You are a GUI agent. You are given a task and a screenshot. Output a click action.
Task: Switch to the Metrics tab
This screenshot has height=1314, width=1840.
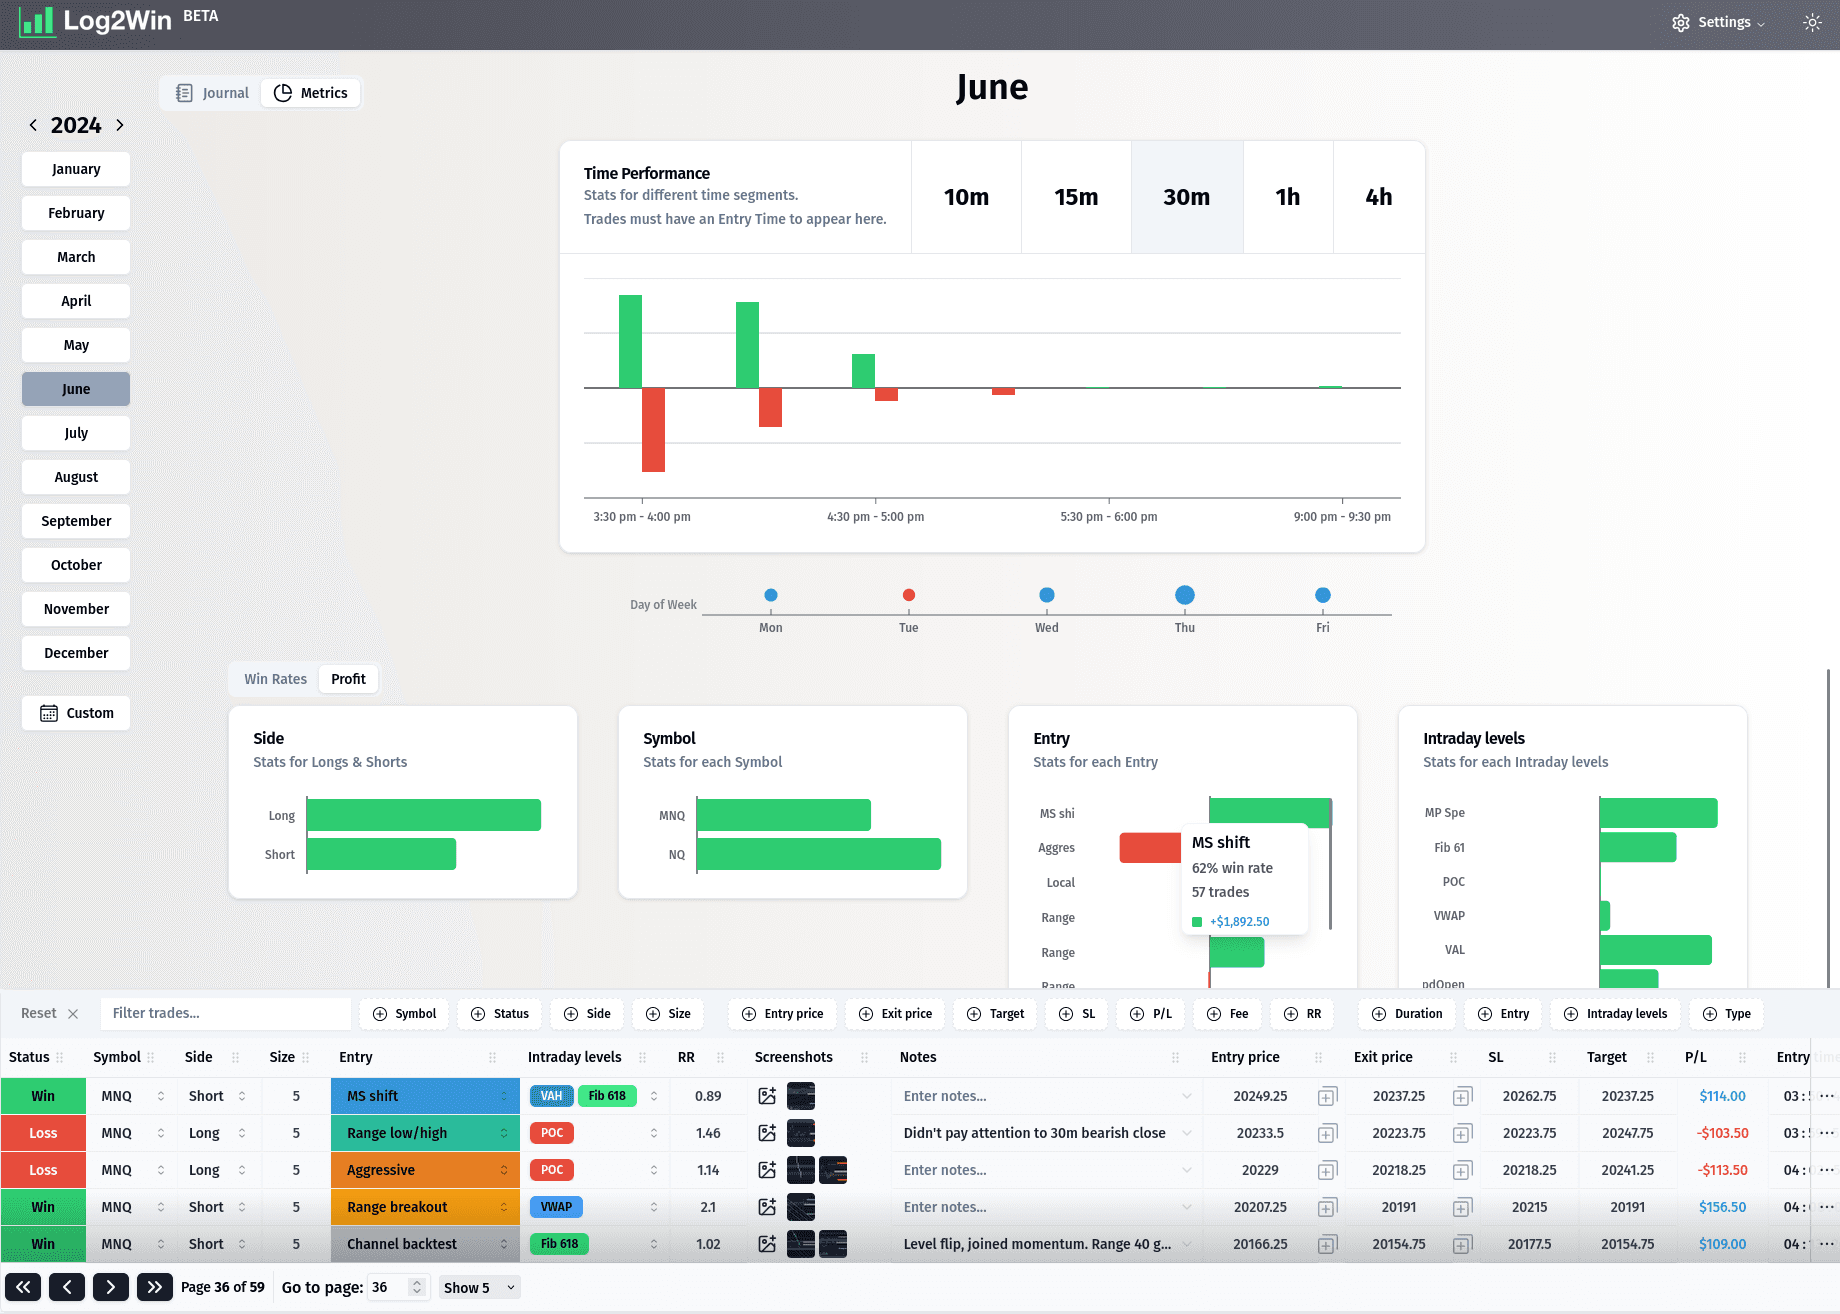pos(311,93)
